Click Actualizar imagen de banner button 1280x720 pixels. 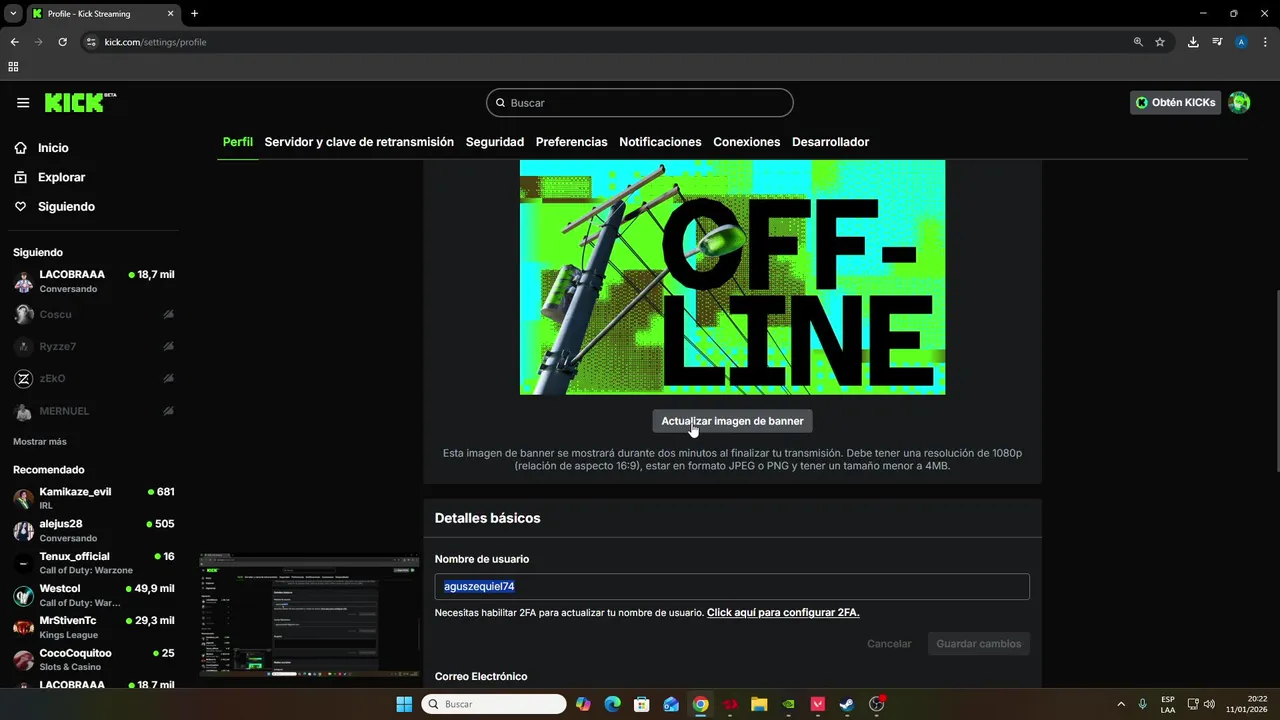coord(732,421)
